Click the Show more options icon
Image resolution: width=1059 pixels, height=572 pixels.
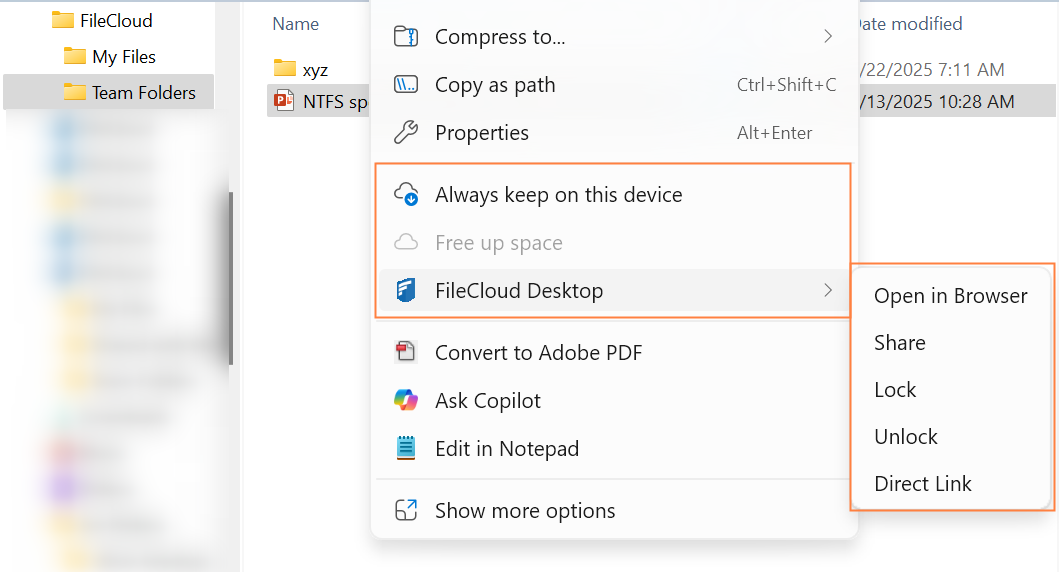[x=406, y=511]
